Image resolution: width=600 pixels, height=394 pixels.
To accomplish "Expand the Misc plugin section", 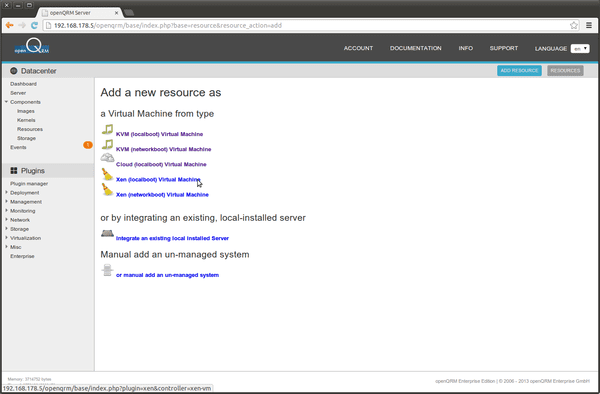I will click(x=6, y=247).
